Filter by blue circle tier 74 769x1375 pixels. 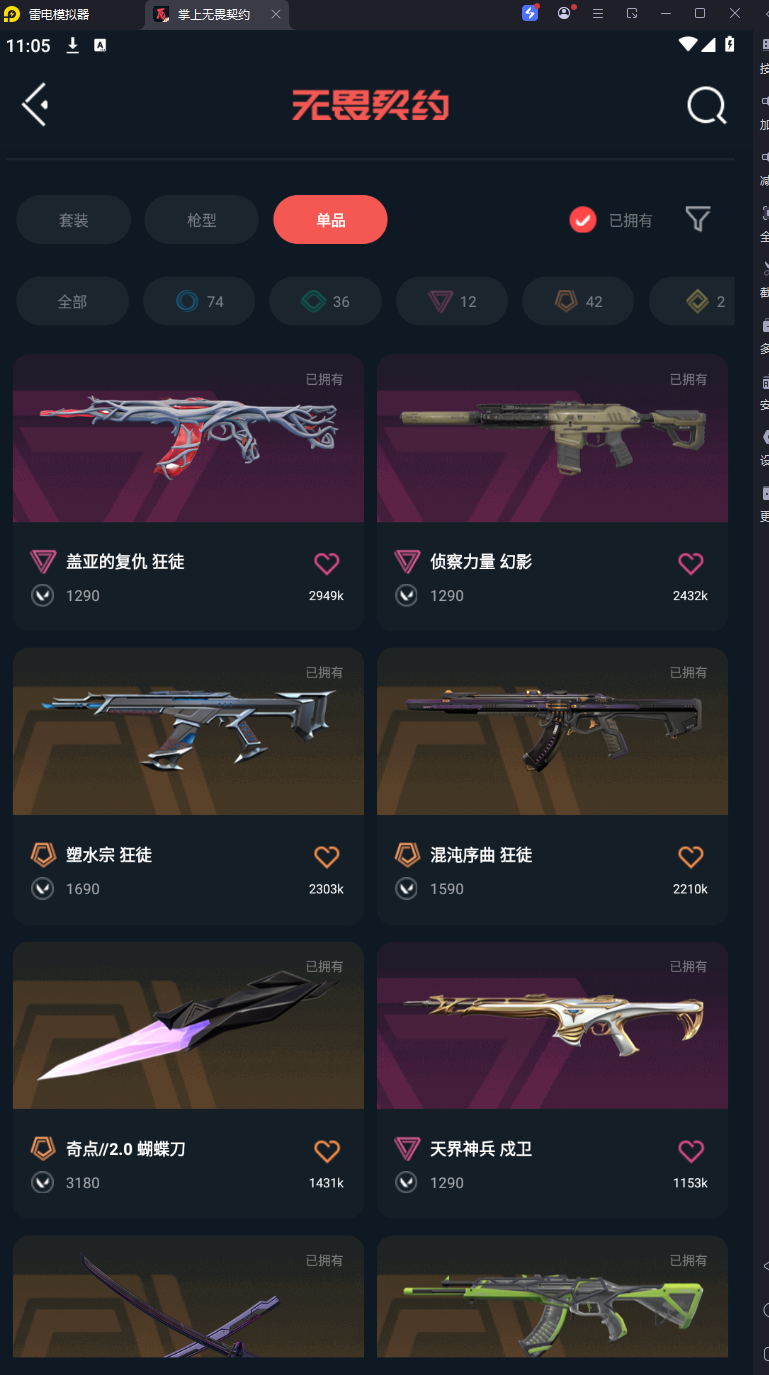pos(199,301)
